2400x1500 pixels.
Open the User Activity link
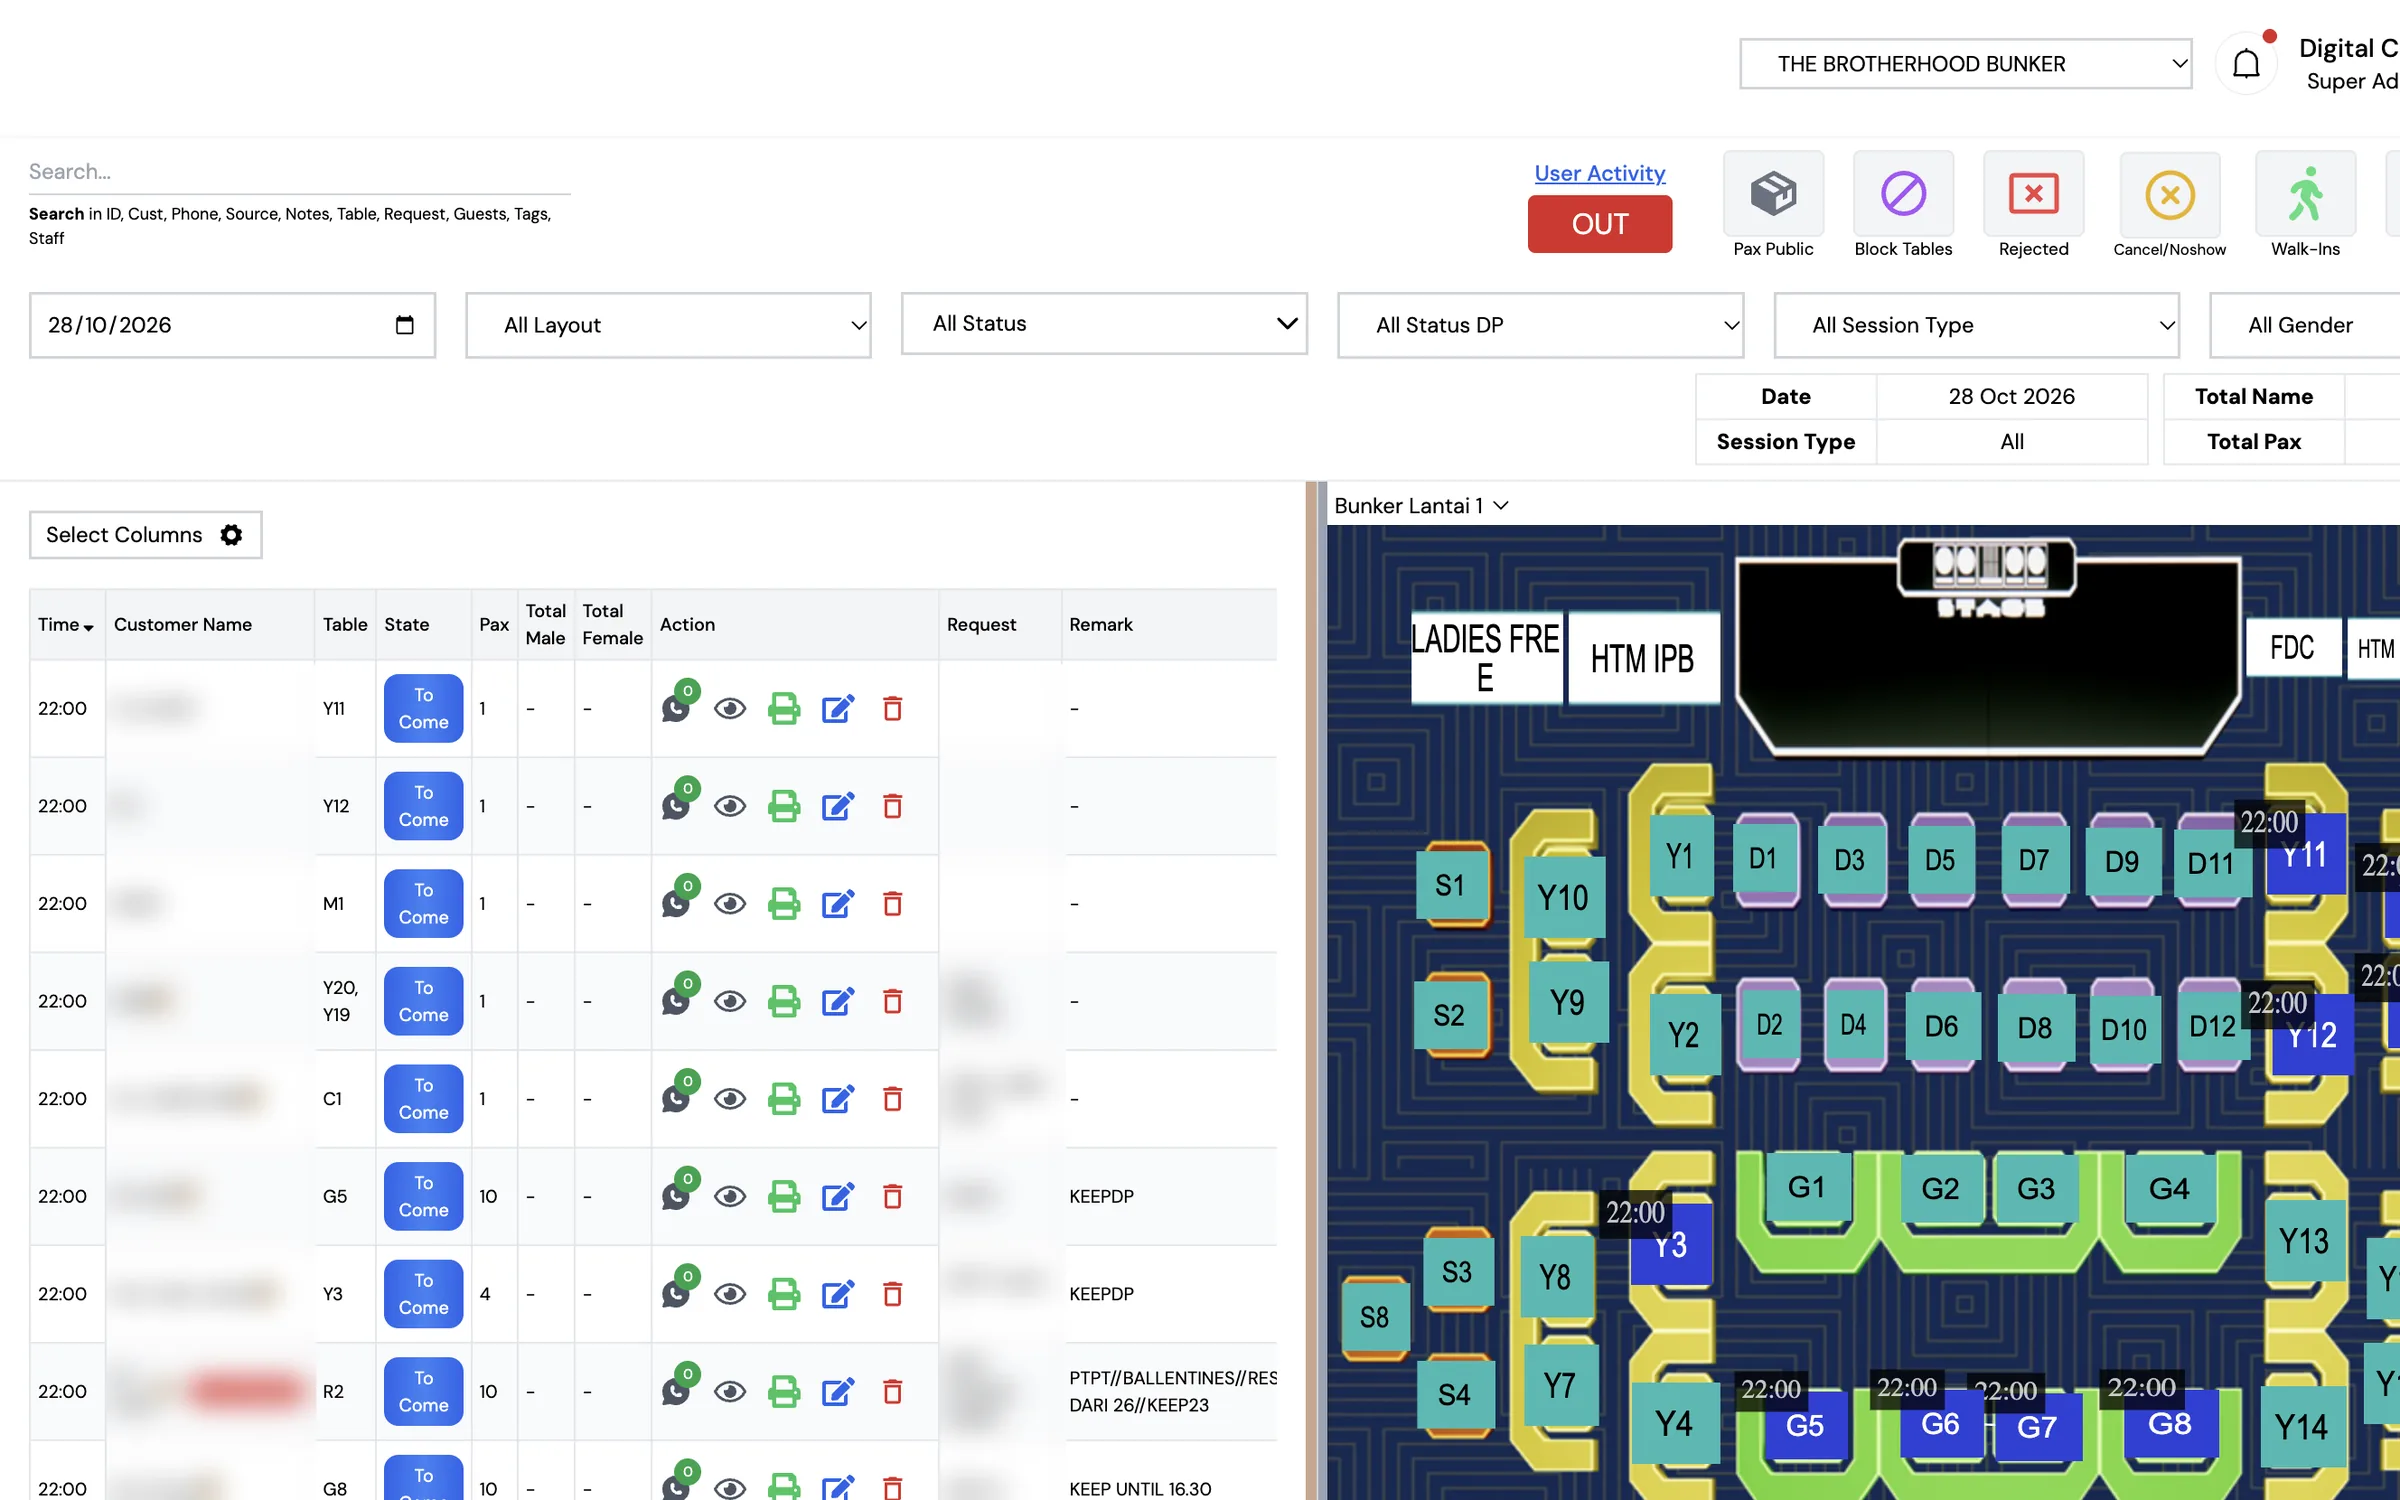point(1600,173)
